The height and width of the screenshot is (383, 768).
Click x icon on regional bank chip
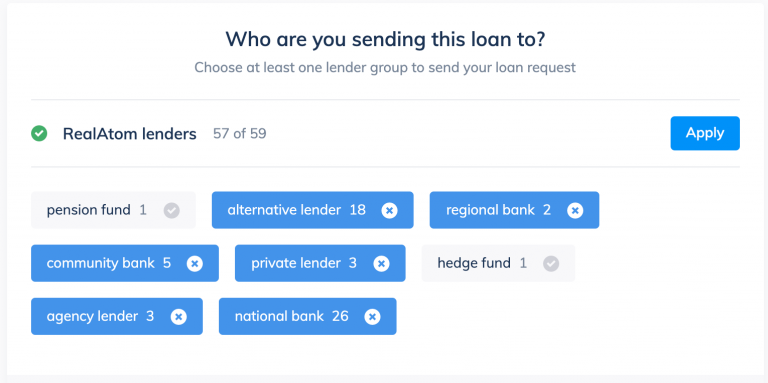(575, 211)
